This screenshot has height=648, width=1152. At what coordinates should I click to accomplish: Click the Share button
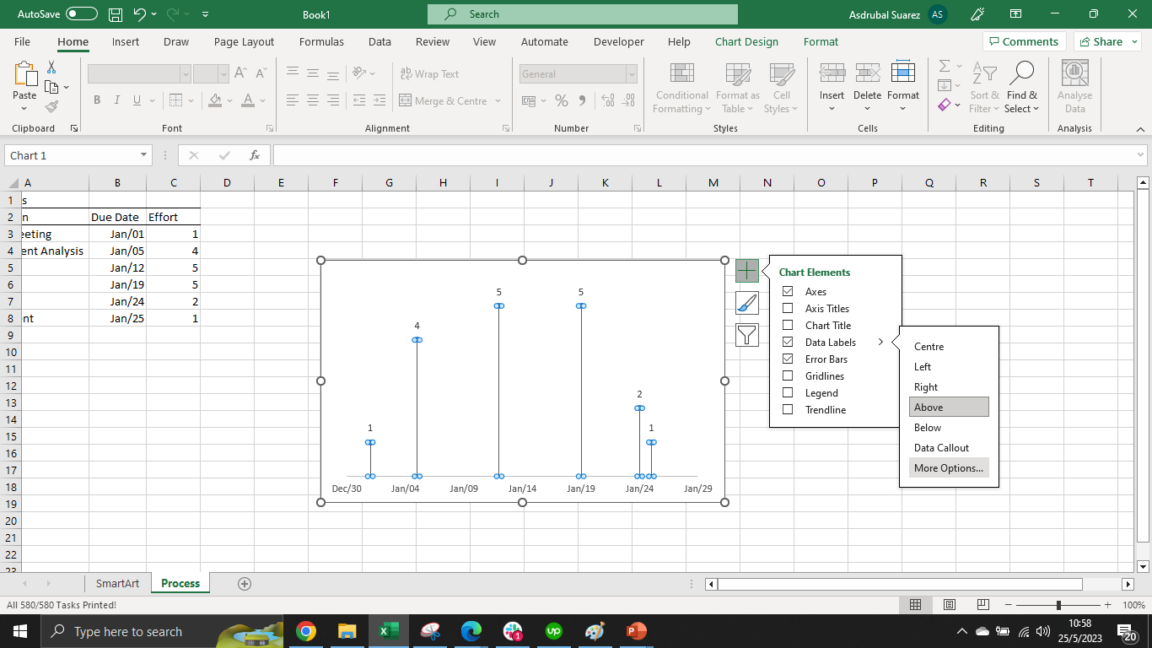tap(1106, 41)
